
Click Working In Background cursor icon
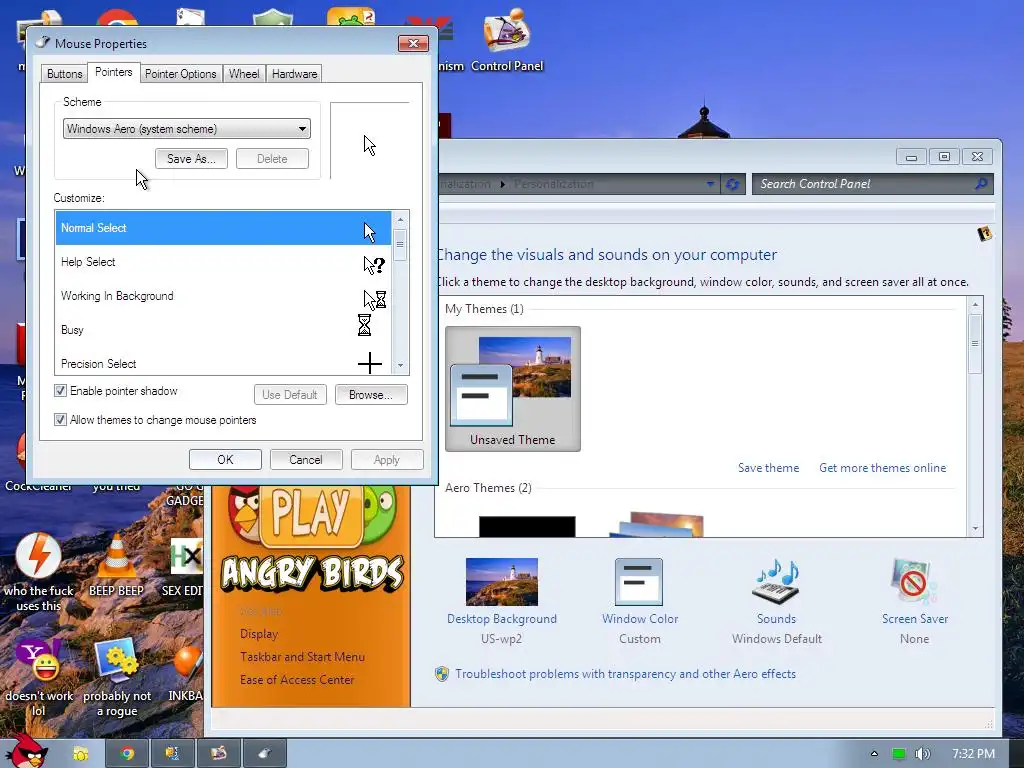coord(375,300)
